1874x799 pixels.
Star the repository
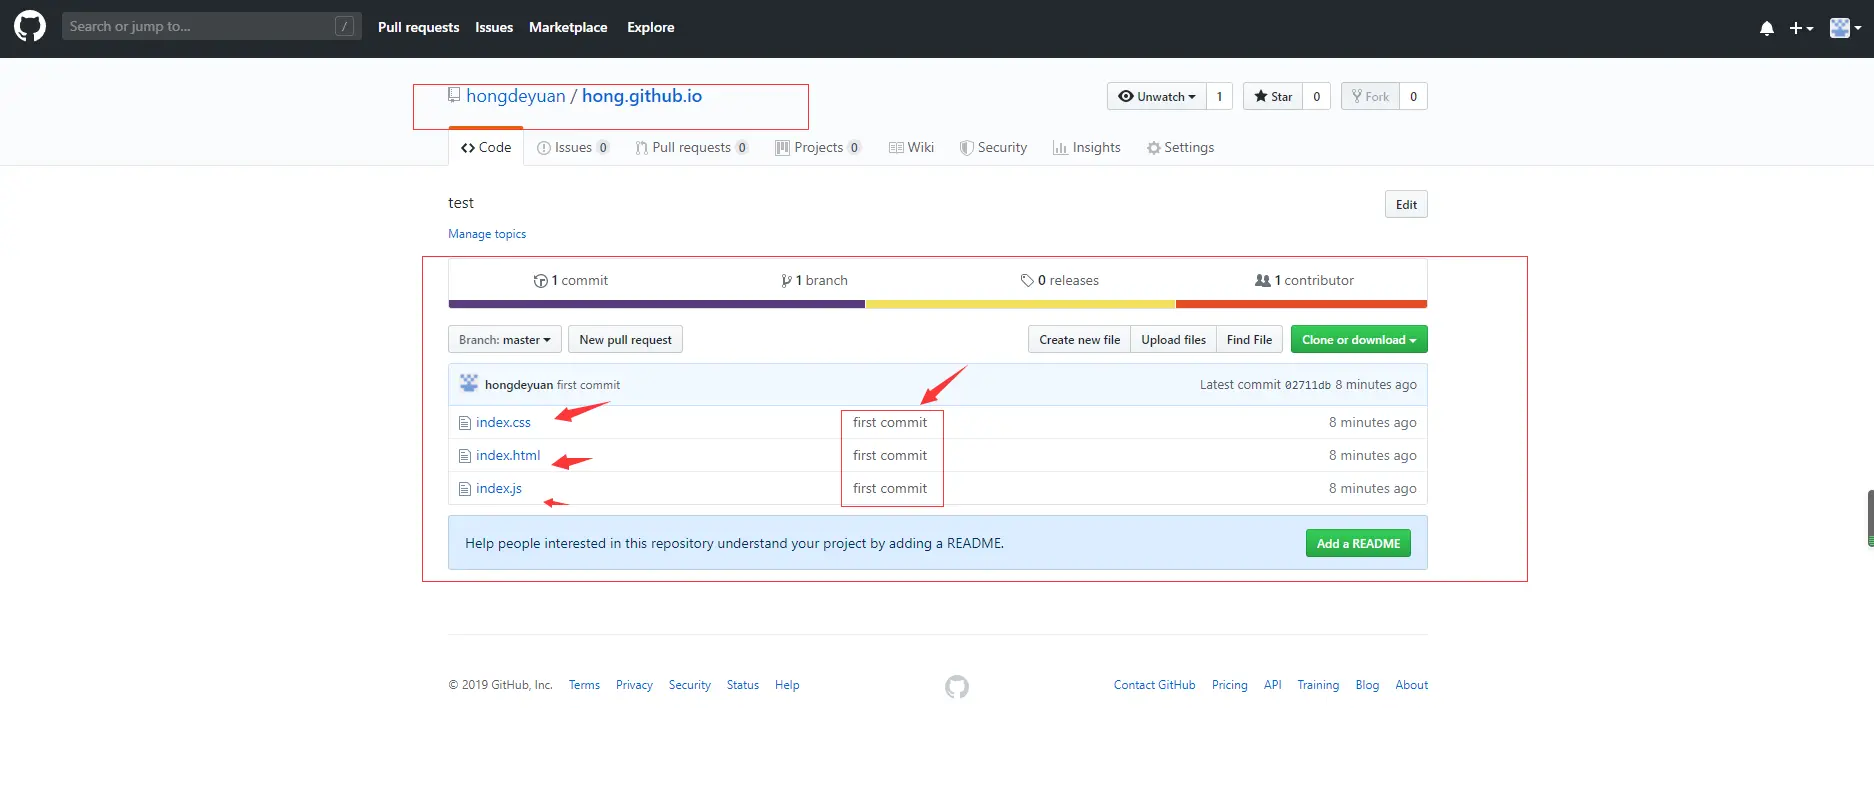1273,96
